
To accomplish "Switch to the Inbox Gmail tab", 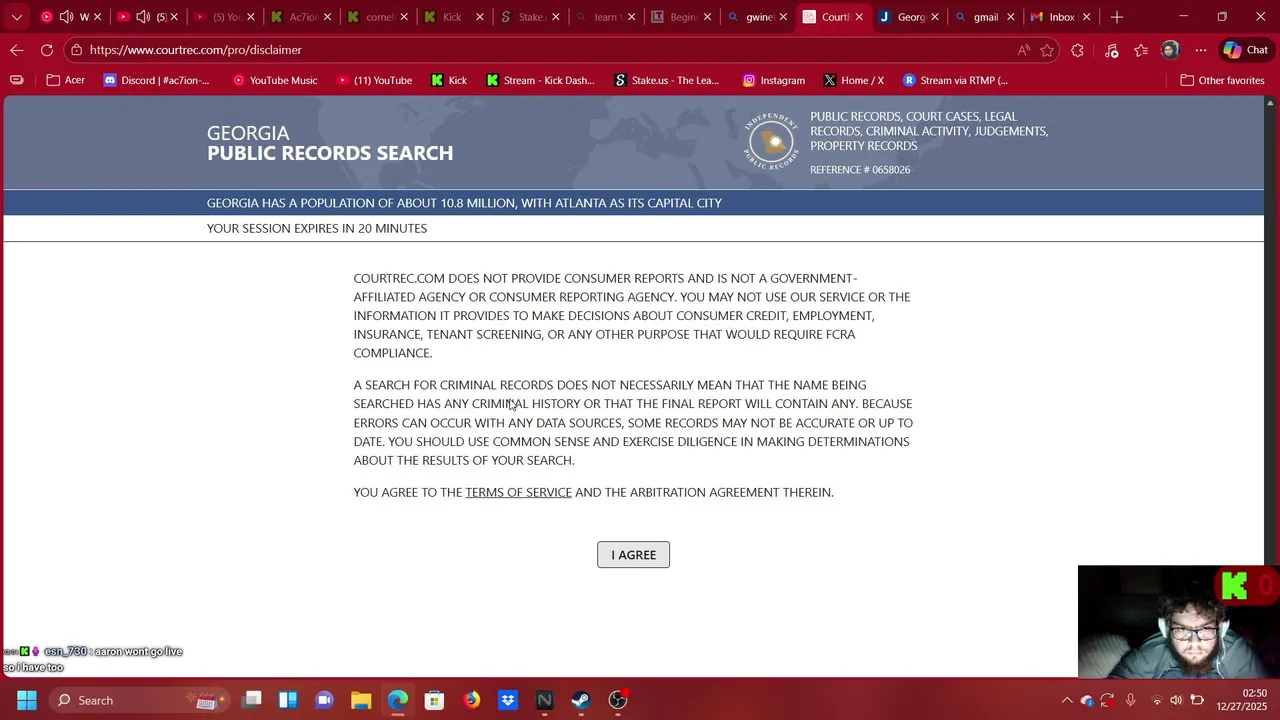I will 1060,17.
